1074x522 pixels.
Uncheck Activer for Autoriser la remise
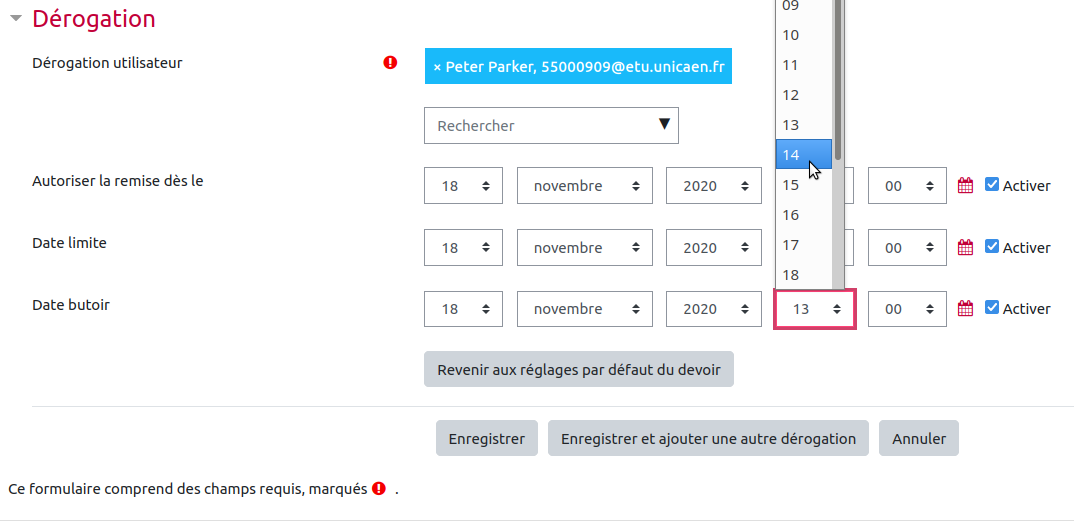tap(992, 185)
